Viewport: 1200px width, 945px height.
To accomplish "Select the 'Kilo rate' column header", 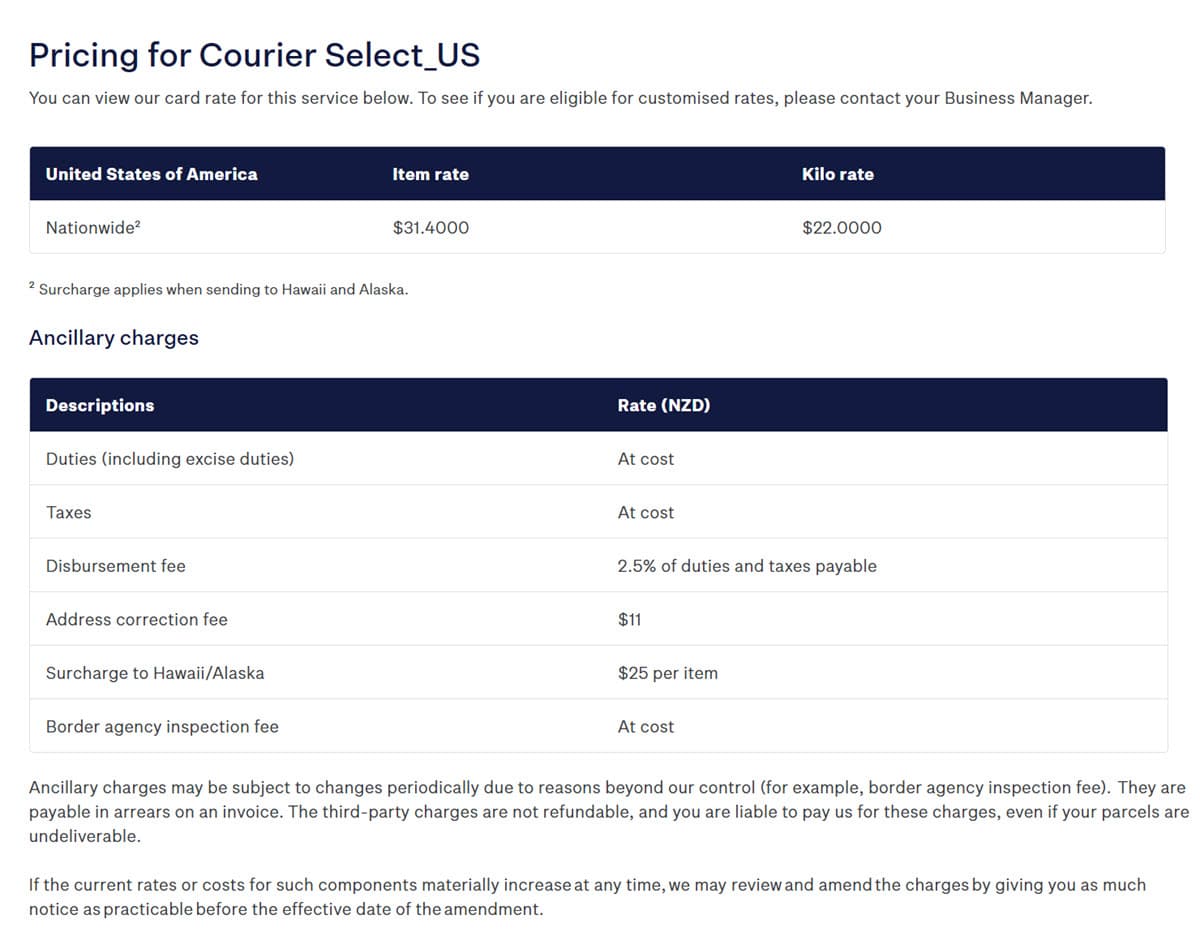I will click(x=837, y=174).
